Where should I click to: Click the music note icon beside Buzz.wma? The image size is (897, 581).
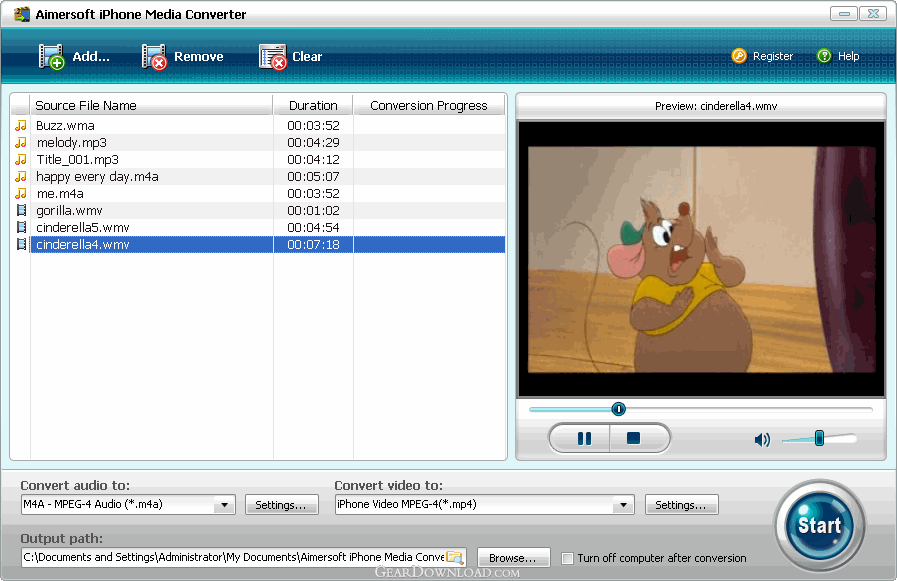[21, 125]
